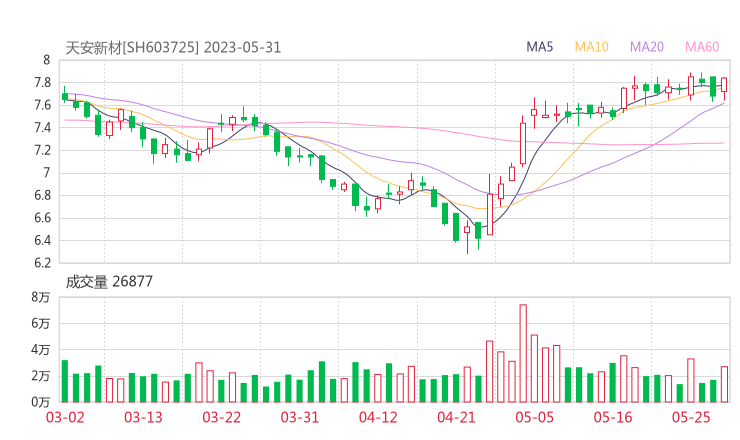Click the 05-05 date axis label
This screenshot has width=740, height=440.
pyautogui.click(x=535, y=417)
